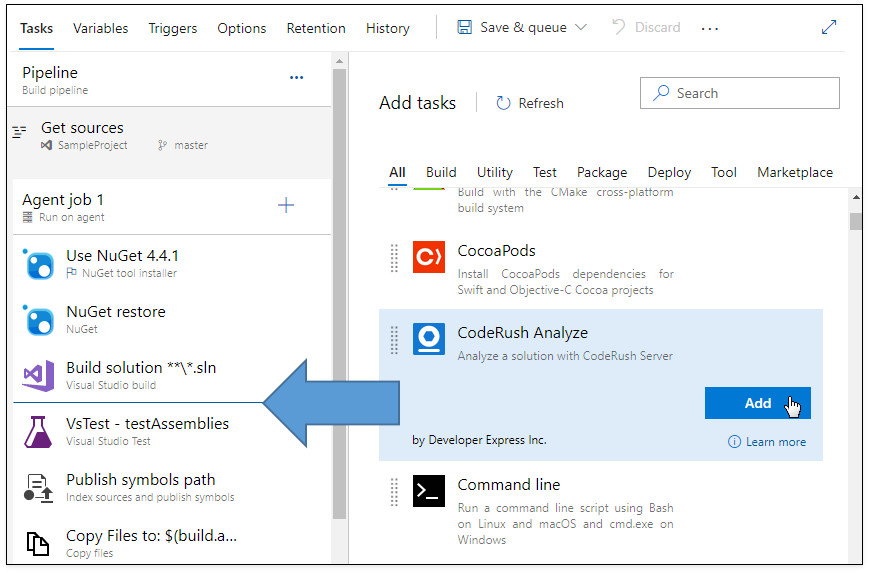Select the Tasks tab
869x573 pixels.
(x=37, y=28)
